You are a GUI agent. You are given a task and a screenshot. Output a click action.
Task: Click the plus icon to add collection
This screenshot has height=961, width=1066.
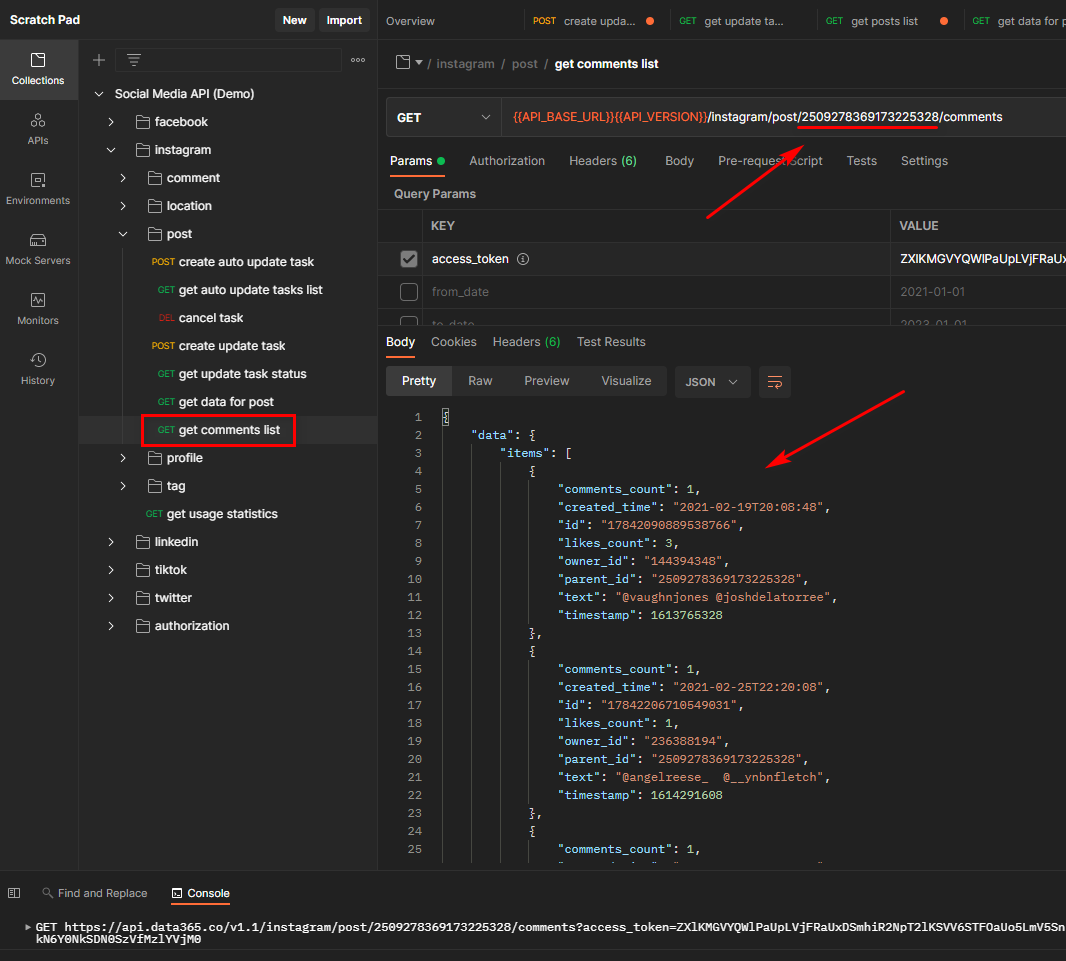(x=99, y=60)
